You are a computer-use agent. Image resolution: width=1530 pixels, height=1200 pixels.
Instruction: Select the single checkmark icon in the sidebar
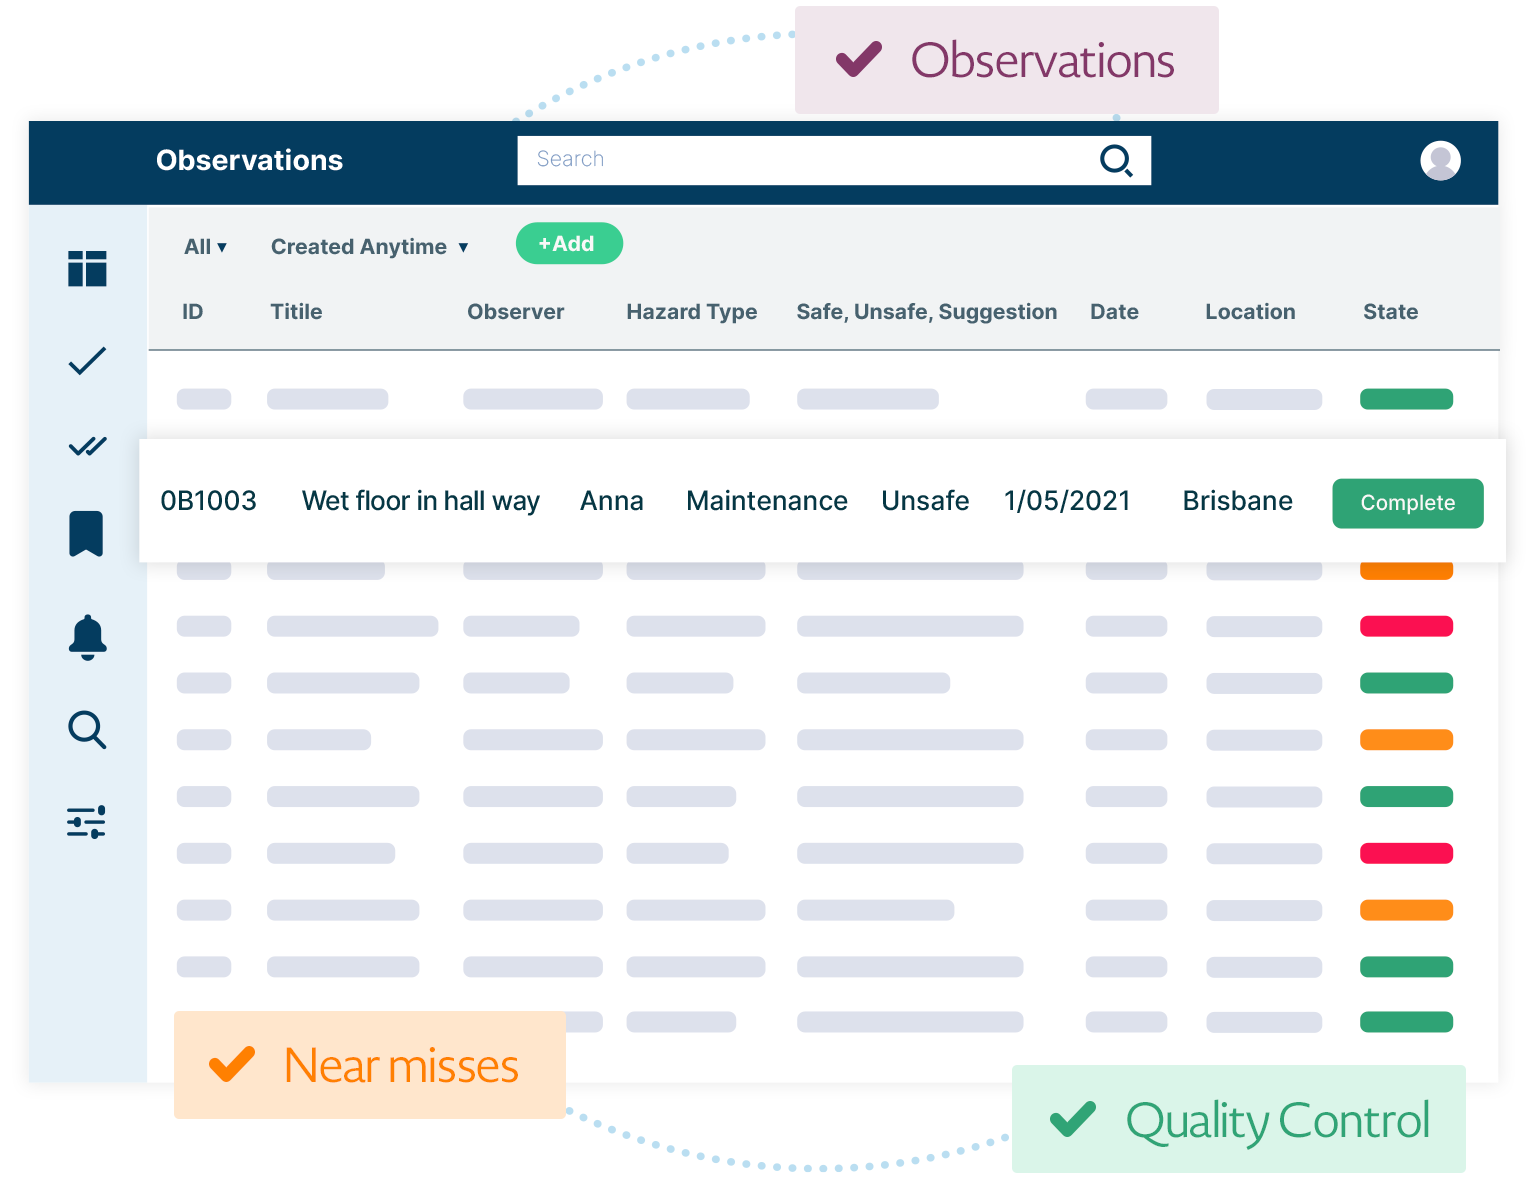[x=87, y=360]
